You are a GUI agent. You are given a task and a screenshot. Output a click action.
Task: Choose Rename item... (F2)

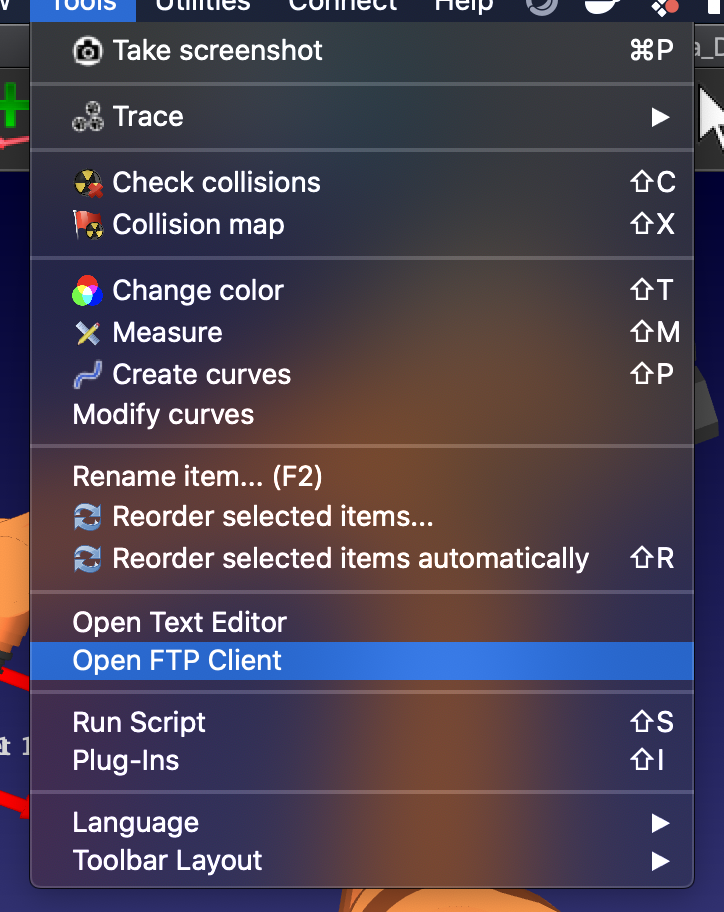tap(197, 477)
